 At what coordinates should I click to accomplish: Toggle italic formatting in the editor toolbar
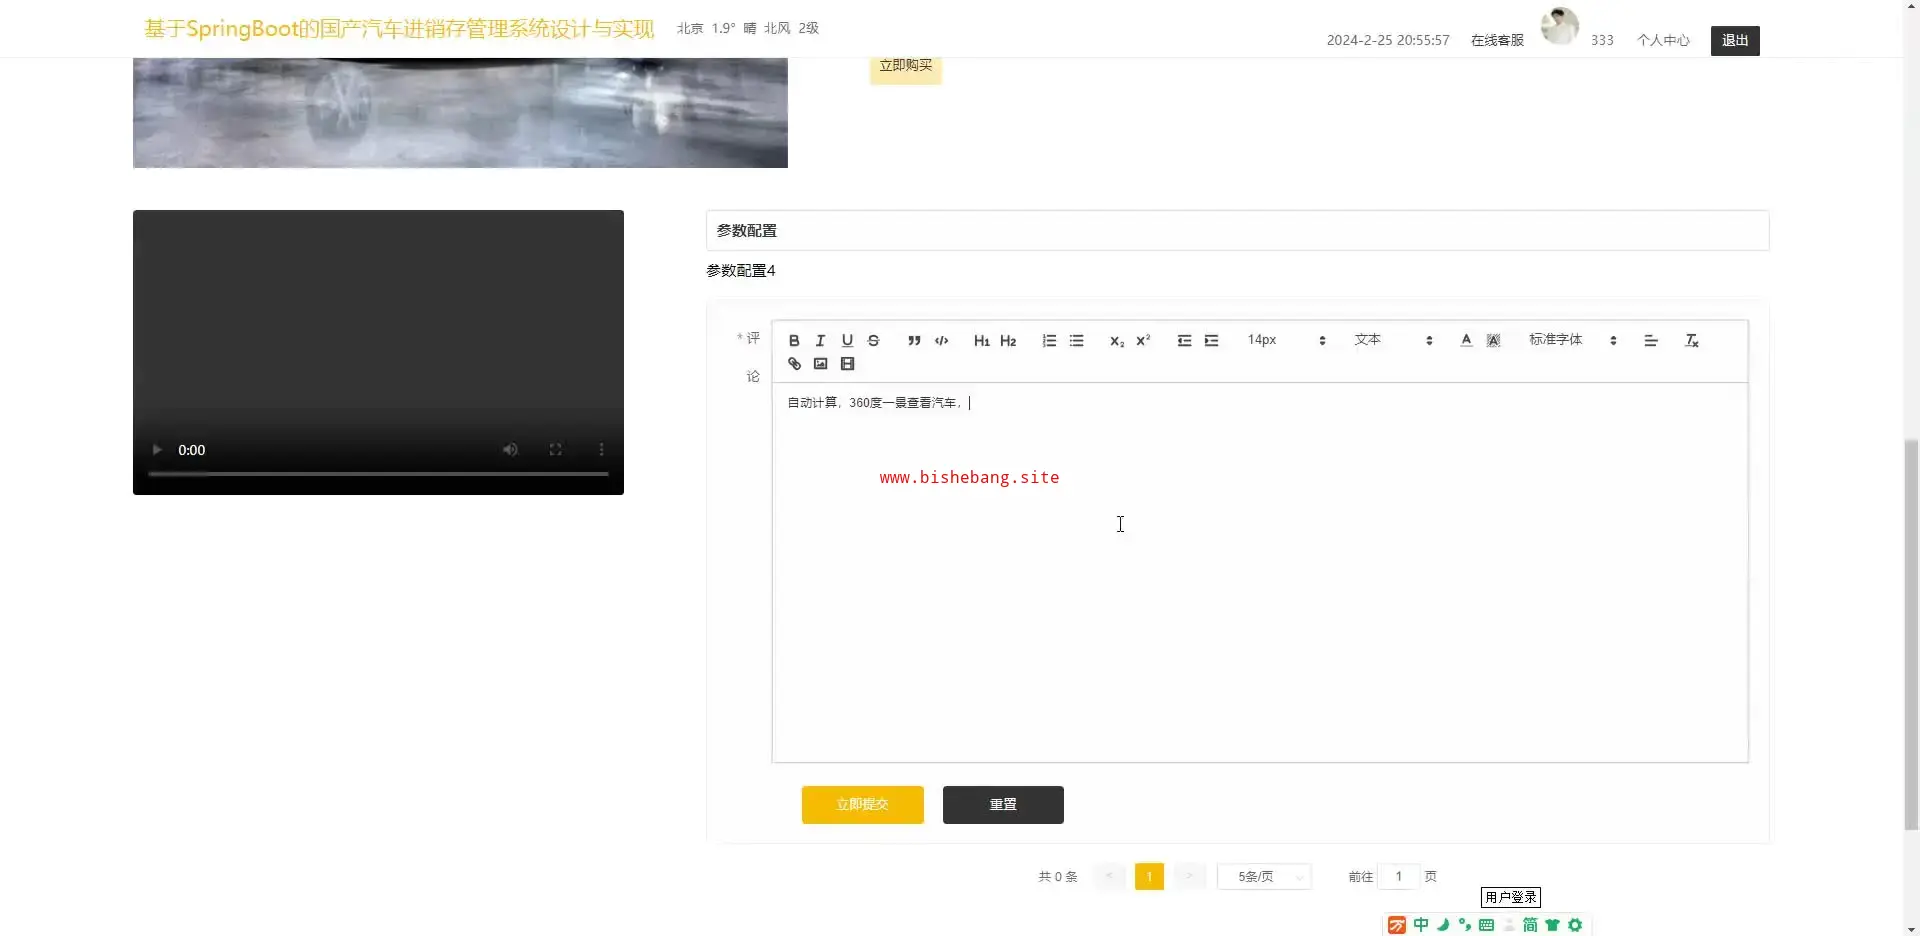point(820,341)
